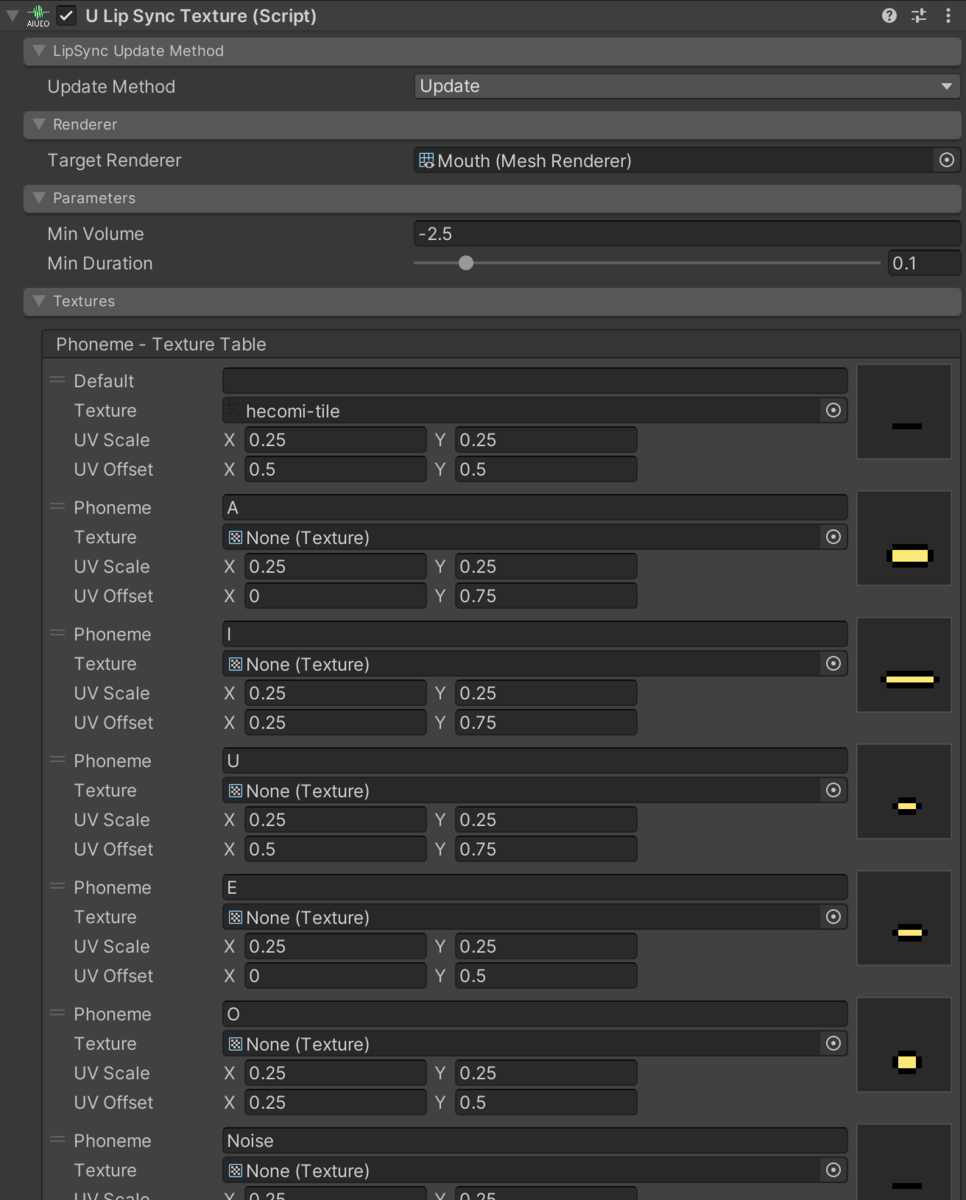Click the object picker for the Noise phoneme texture
The image size is (966, 1200).
(x=833, y=1170)
